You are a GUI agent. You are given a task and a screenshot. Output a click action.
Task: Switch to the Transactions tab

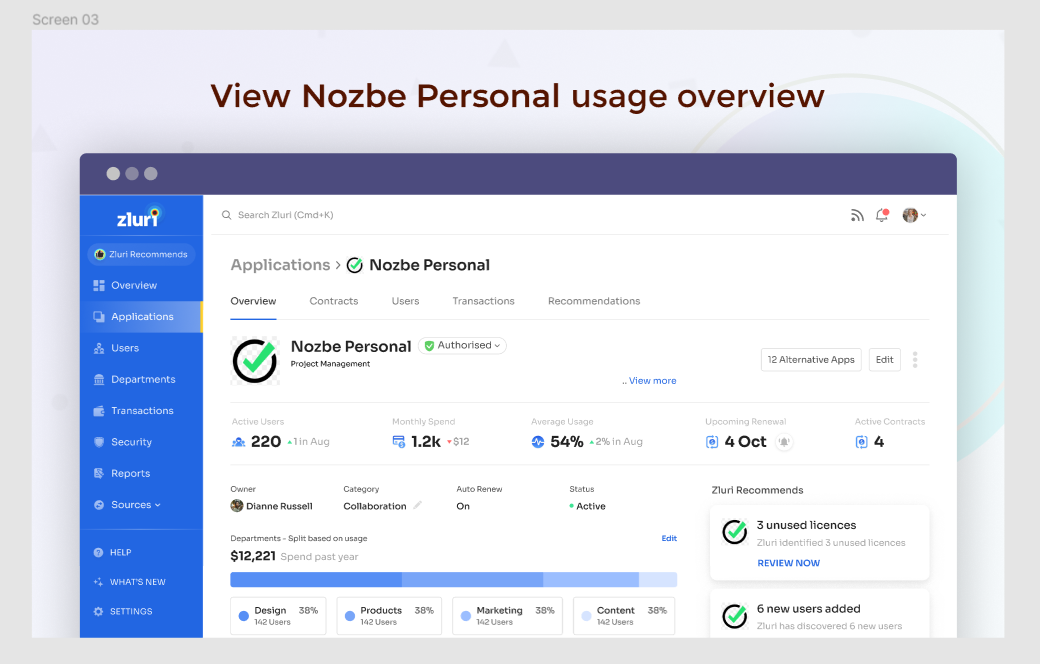tap(484, 301)
